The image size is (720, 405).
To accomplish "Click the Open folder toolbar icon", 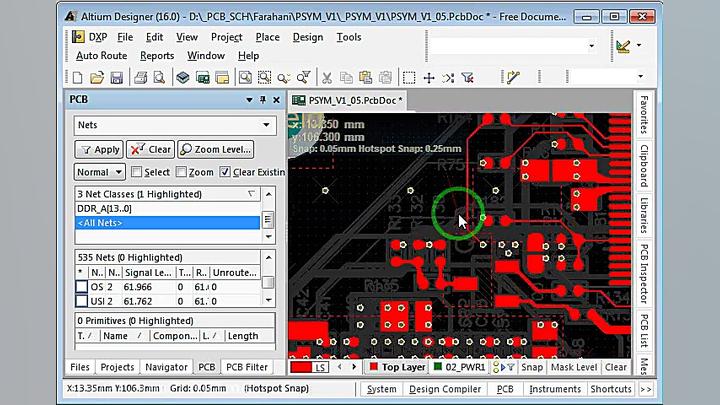I will click(97, 78).
